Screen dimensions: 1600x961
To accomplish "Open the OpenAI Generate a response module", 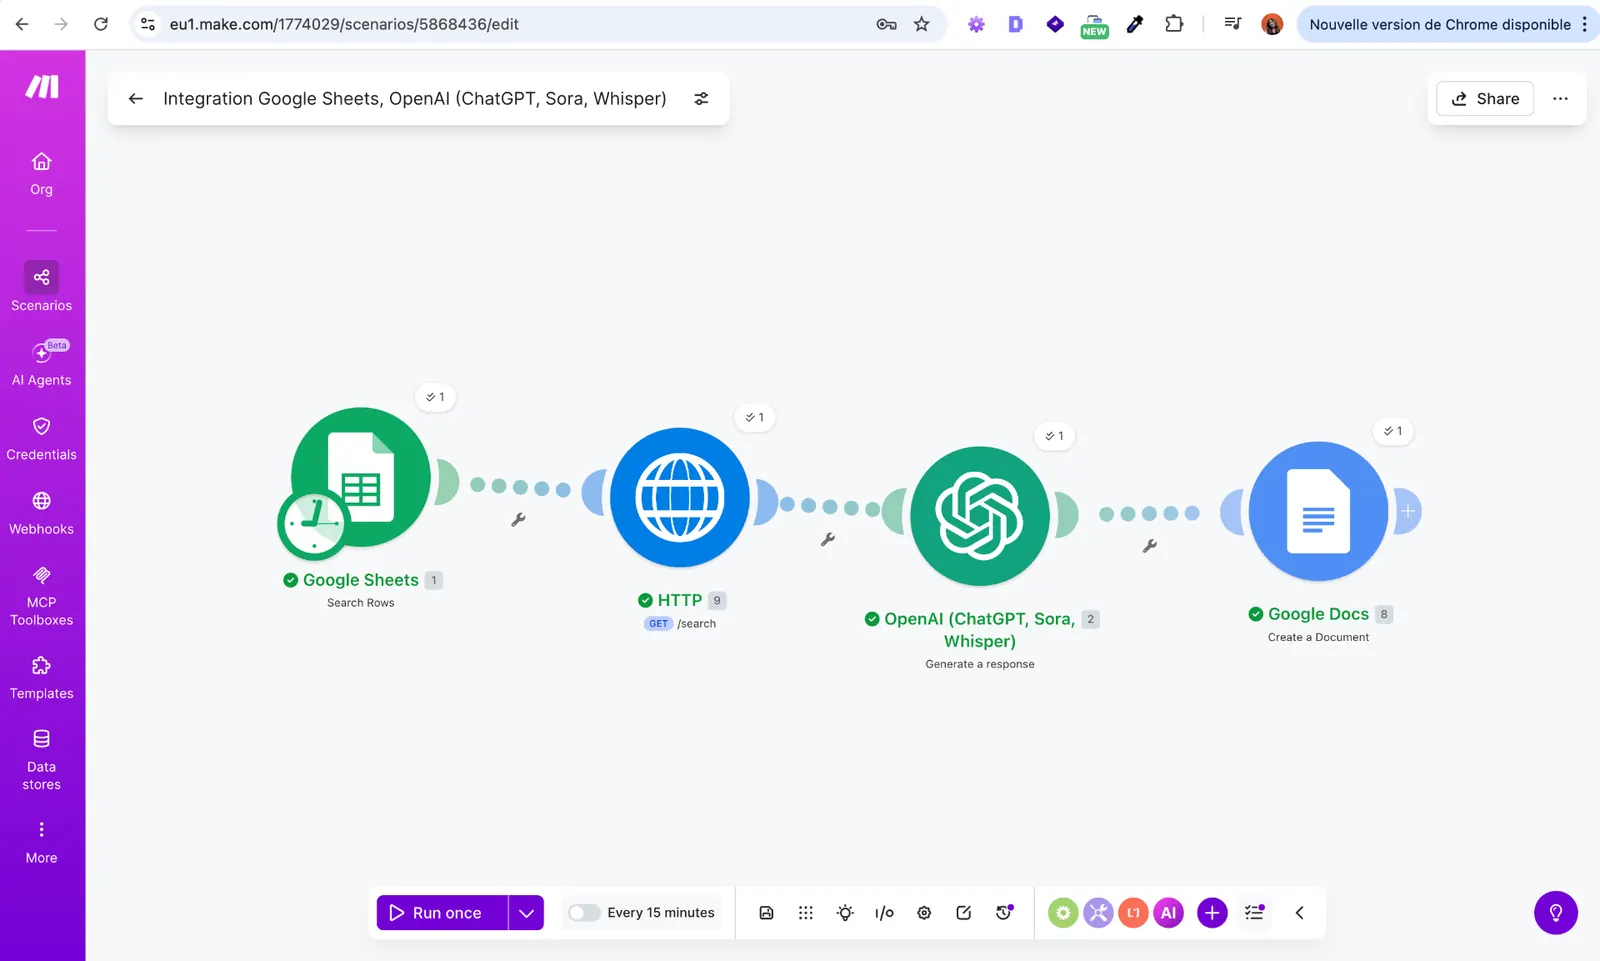I will click(980, 516).
